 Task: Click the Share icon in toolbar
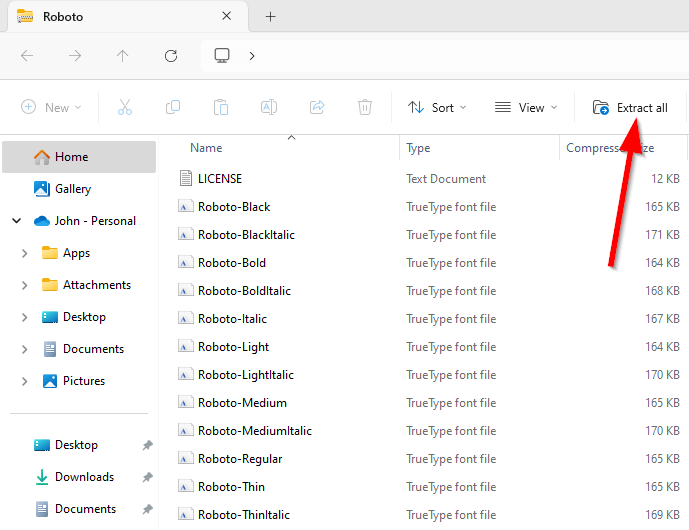coord(317,107)
